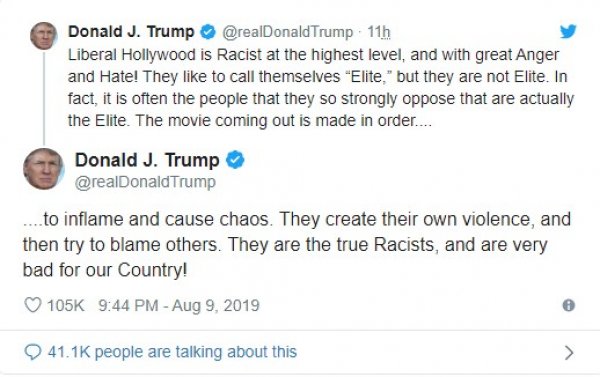
Task: Expand the conversation with the right chevron
Action: [x=569, y=353]
